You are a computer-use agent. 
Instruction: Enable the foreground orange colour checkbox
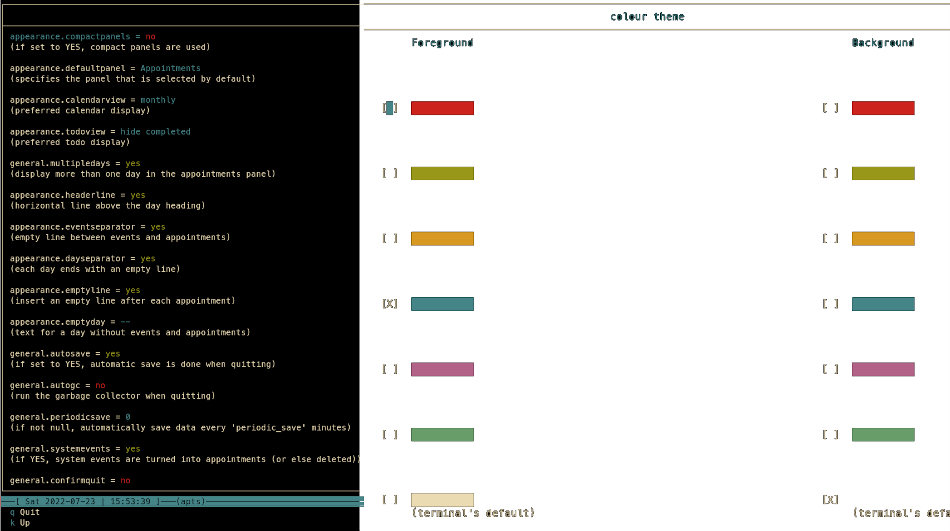click(390, 238)
